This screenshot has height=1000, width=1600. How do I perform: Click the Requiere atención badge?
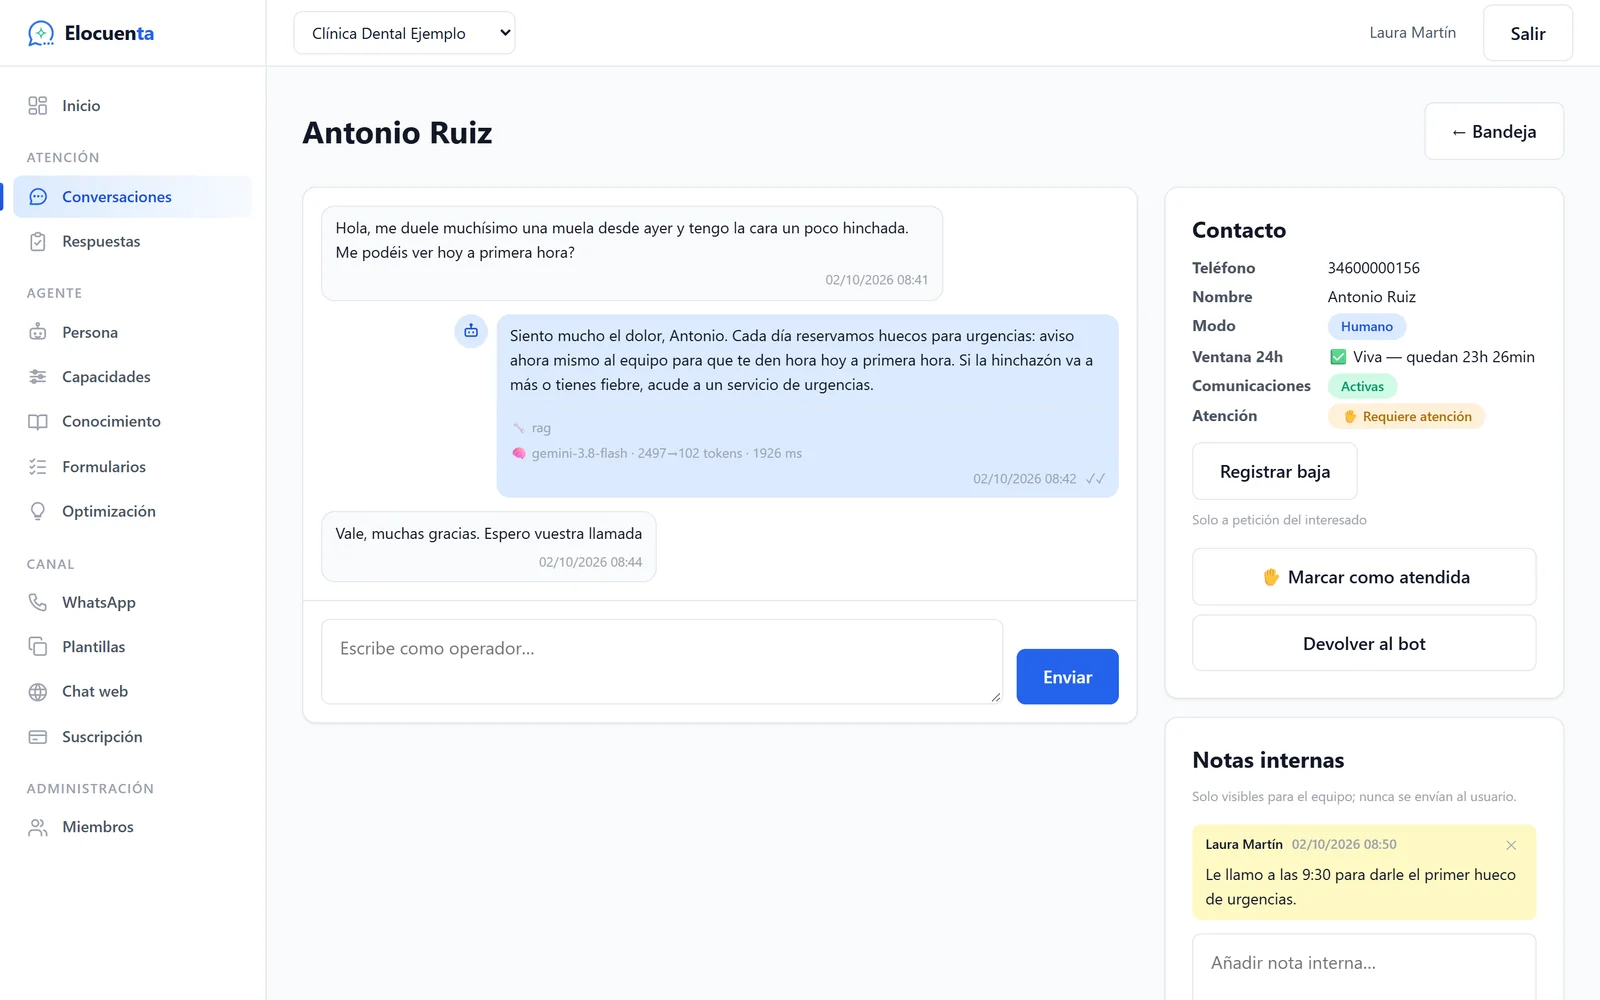point(1406,416)
